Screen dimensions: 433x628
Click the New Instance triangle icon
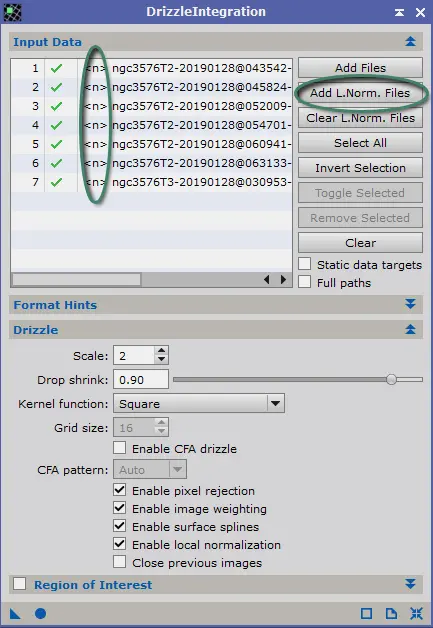15,614
